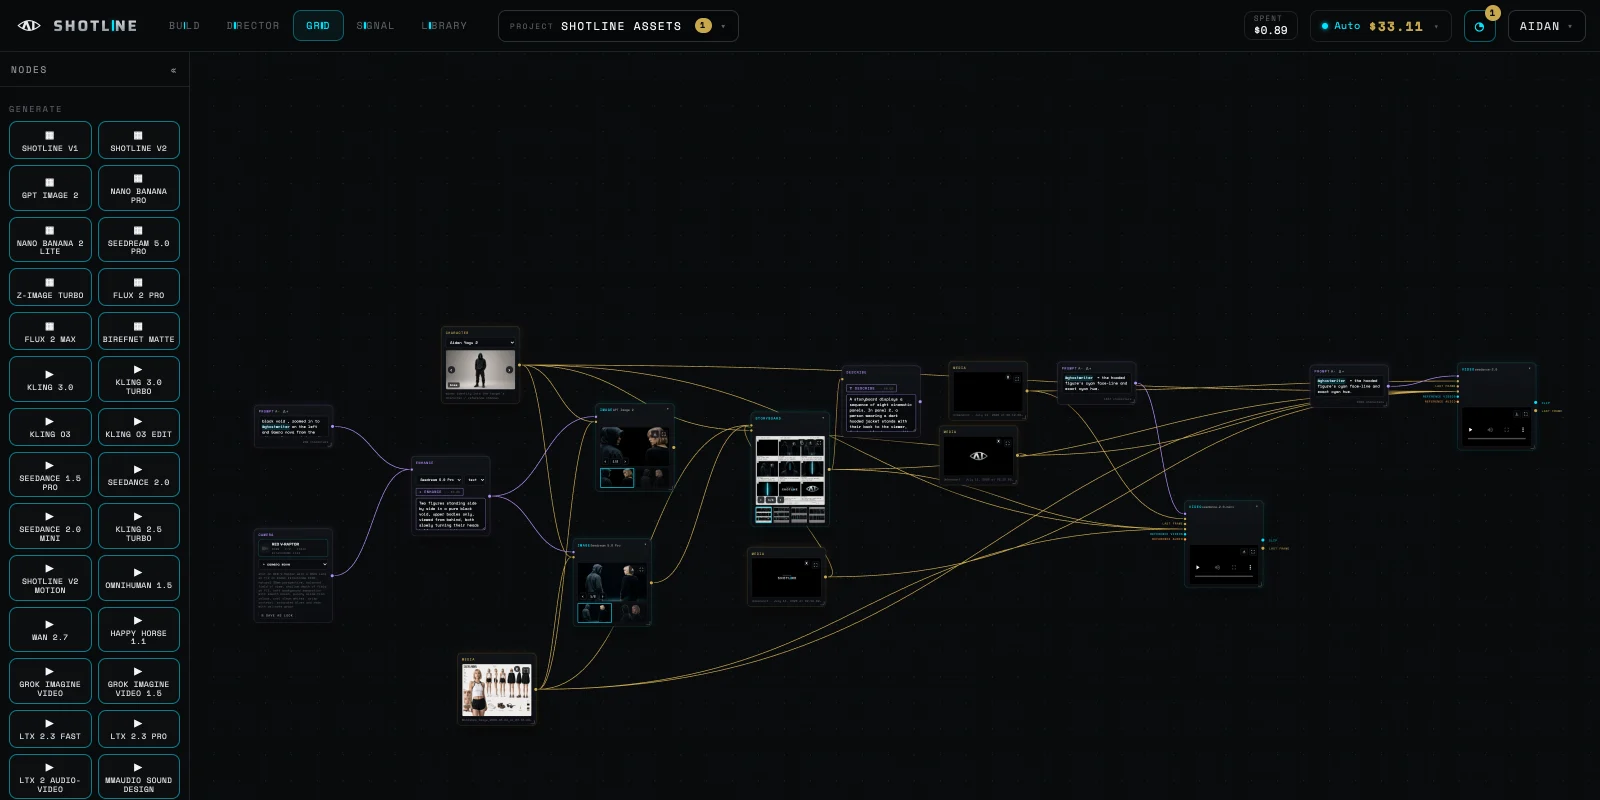Play the Seedance 2.0 mini video

coord(1198,567)
